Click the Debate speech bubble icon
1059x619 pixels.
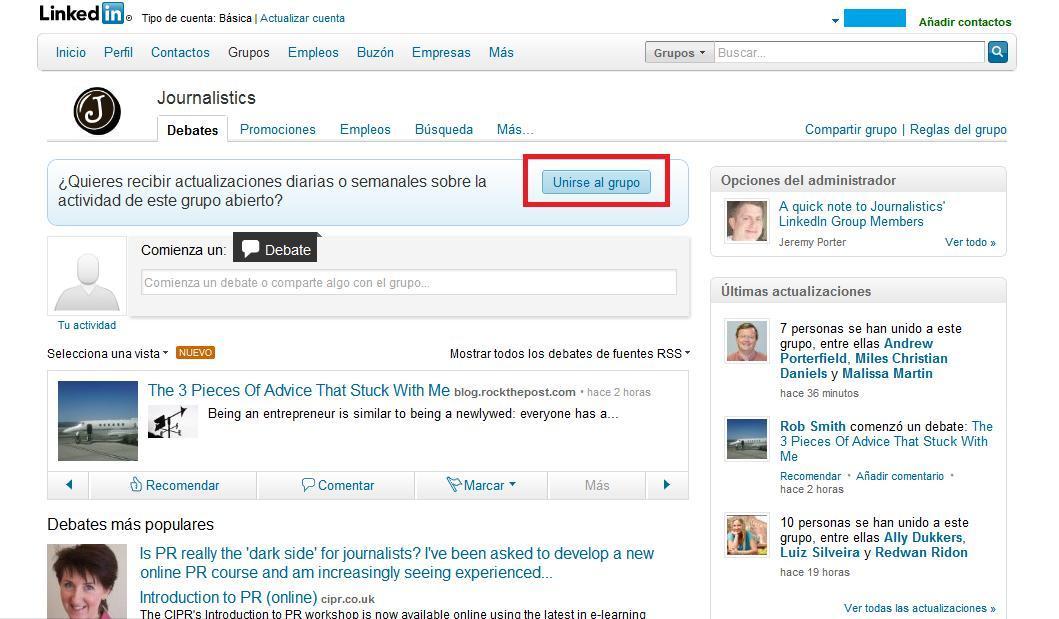coord(251,249)
